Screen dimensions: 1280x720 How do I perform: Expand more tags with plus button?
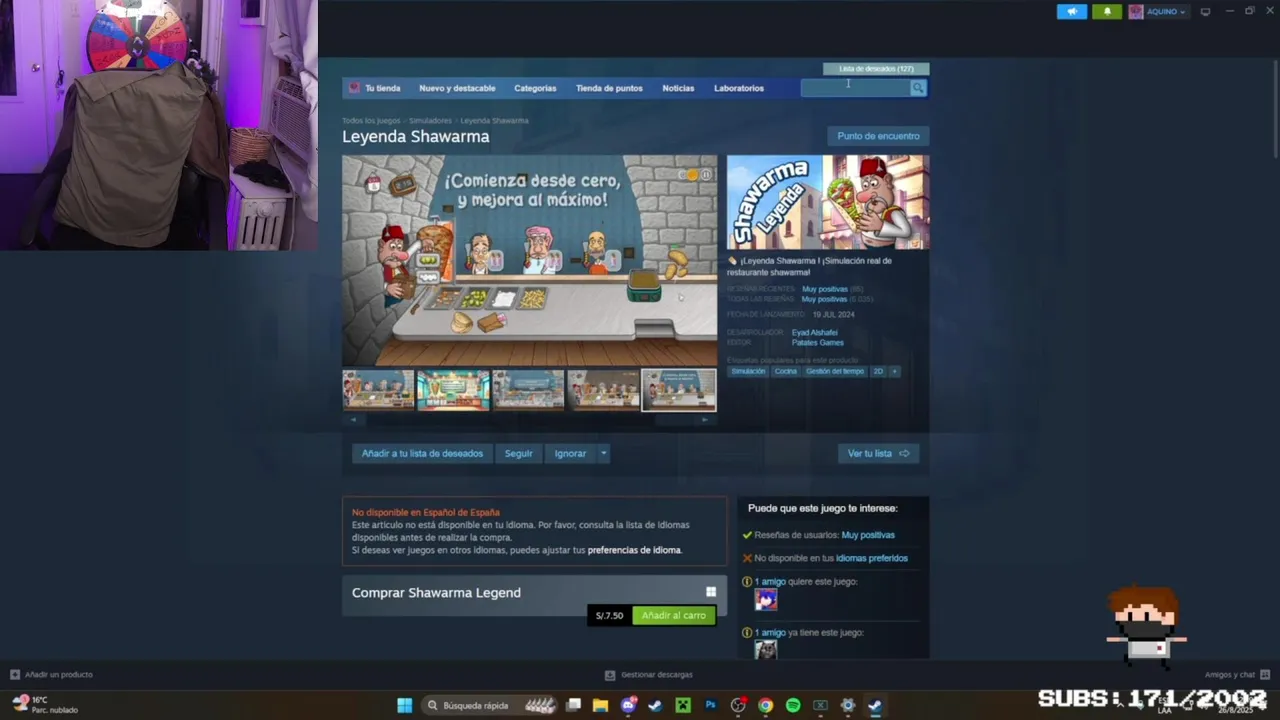click(x=894, y=371)
